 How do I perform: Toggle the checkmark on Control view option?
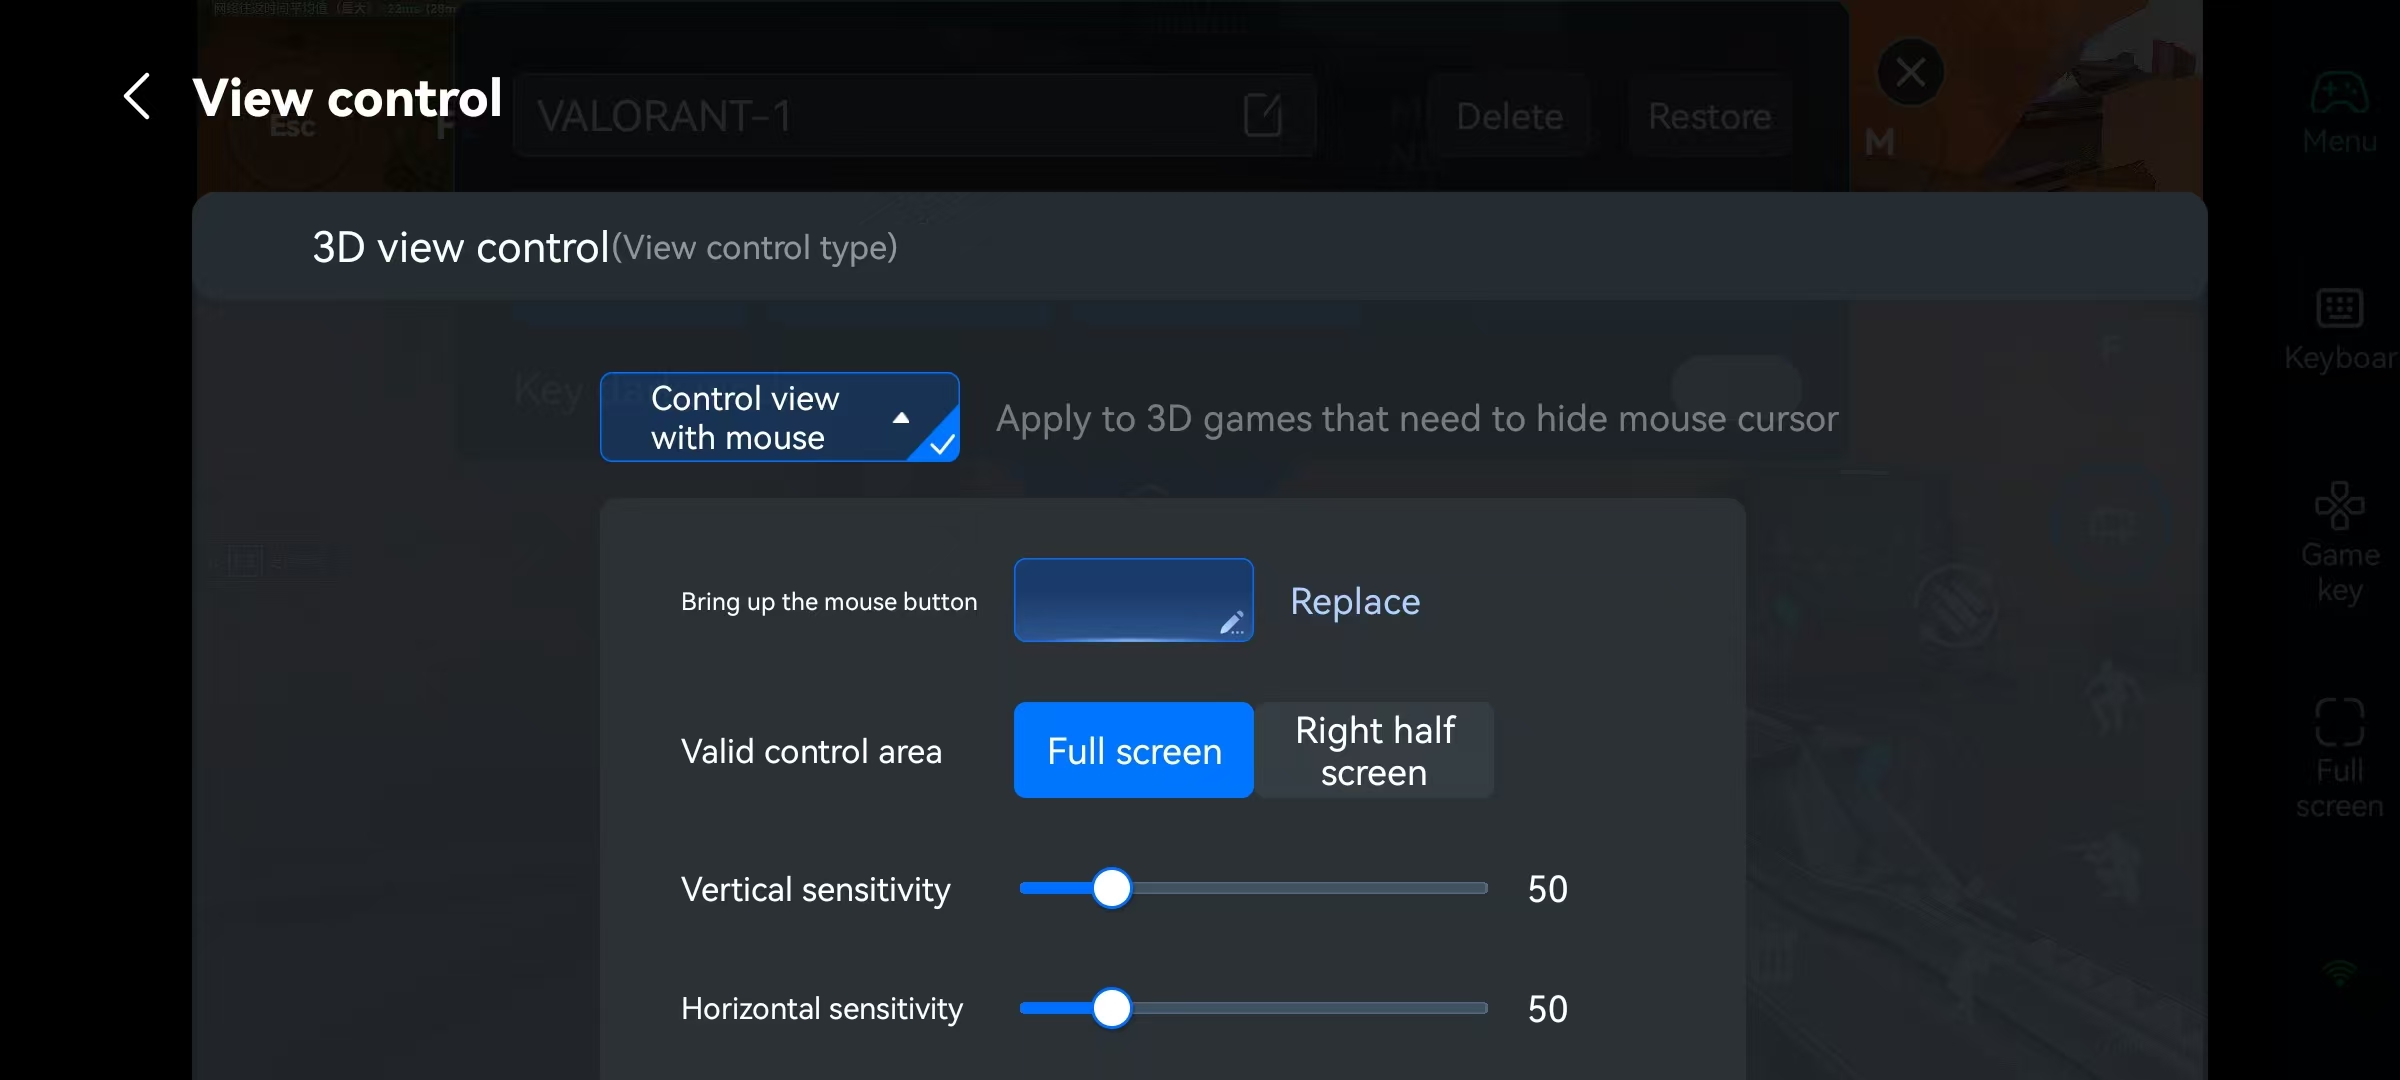[941, 445]
